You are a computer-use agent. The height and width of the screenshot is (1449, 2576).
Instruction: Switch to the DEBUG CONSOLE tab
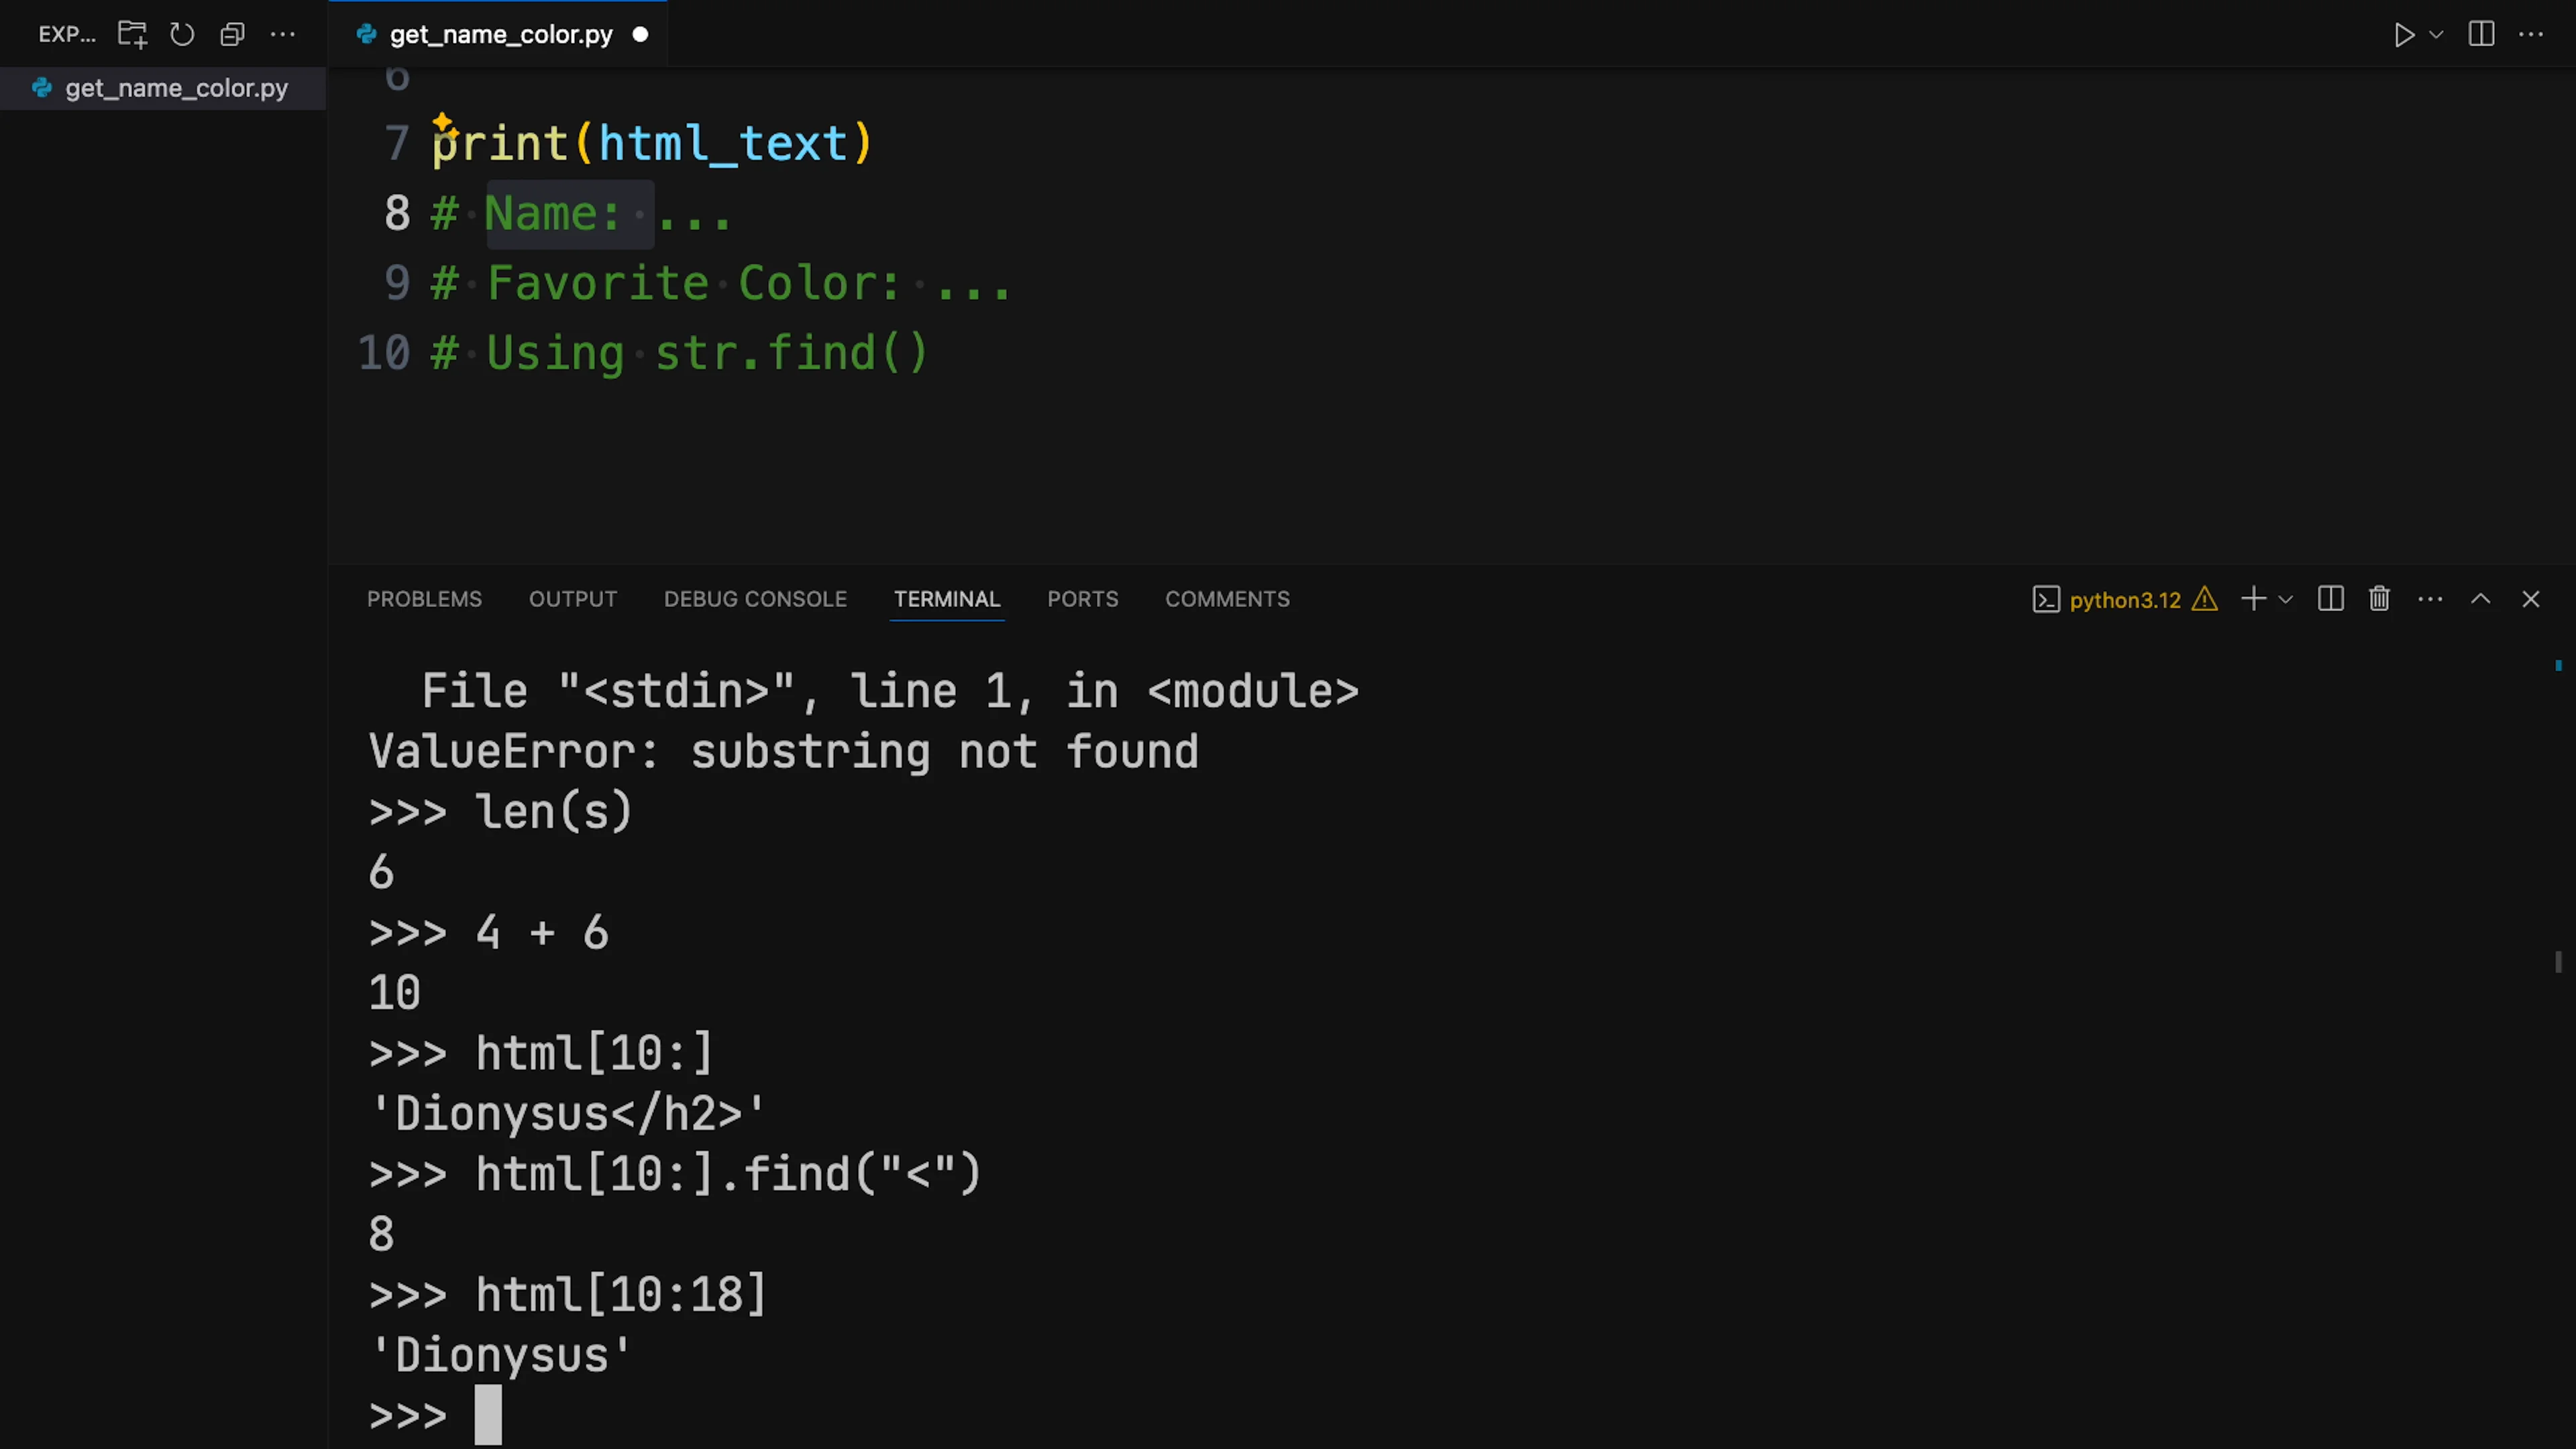coord(755,599)
